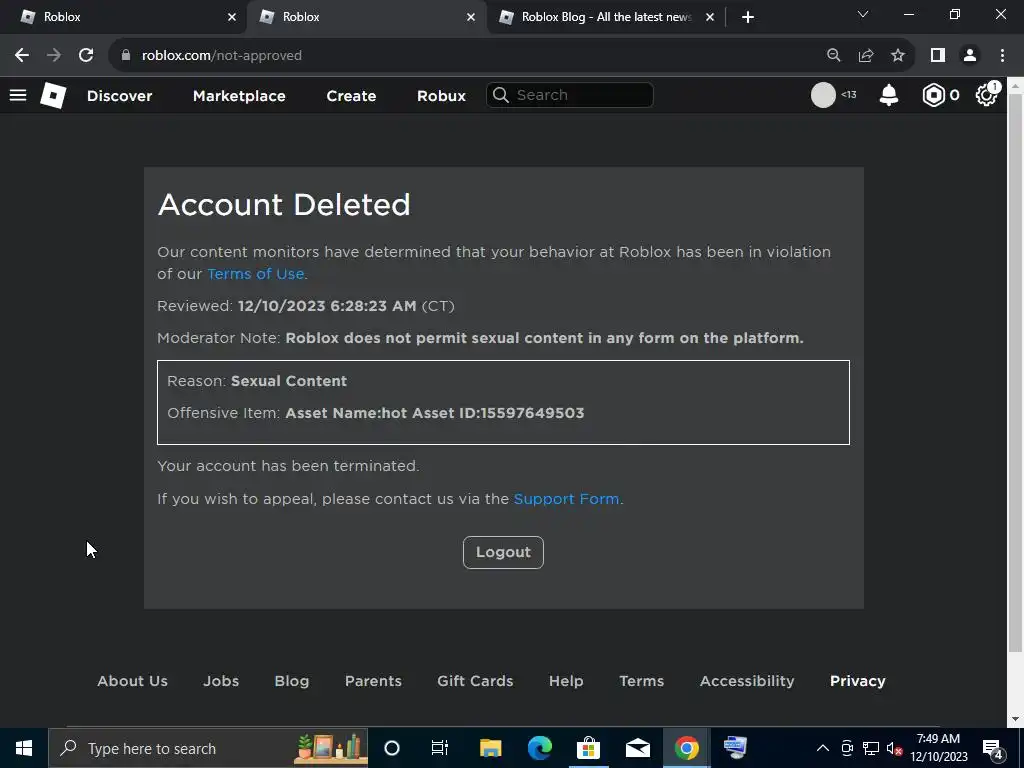Close the active Roblox tab
The width and height of the screenshot is (1024, 768).
click(x=471, y=17)
